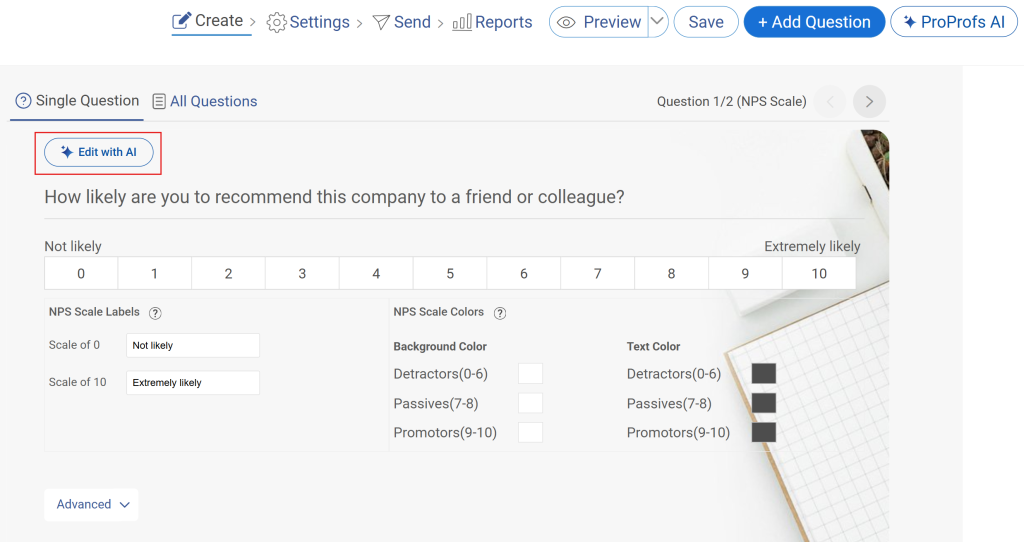This screenshot has height=542, width=1024.
Task: Edit the question title text
Action: 334,197
